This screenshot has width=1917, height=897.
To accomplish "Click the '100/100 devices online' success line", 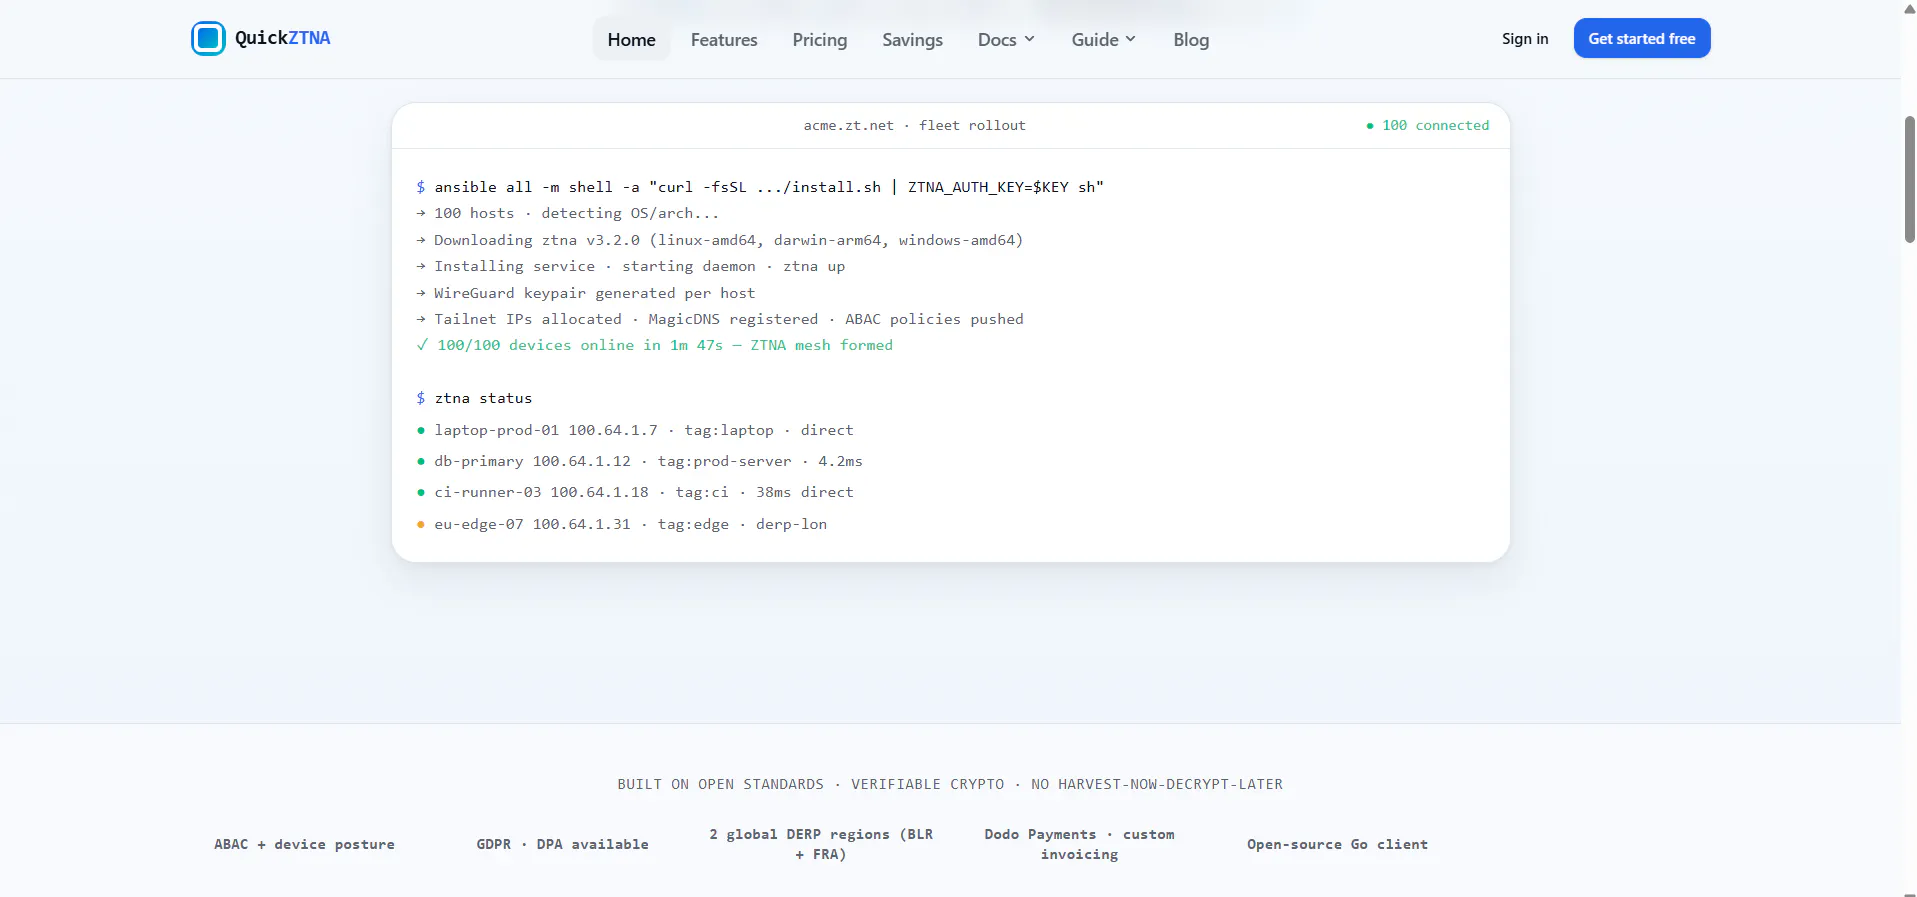I will pos(654,345).
